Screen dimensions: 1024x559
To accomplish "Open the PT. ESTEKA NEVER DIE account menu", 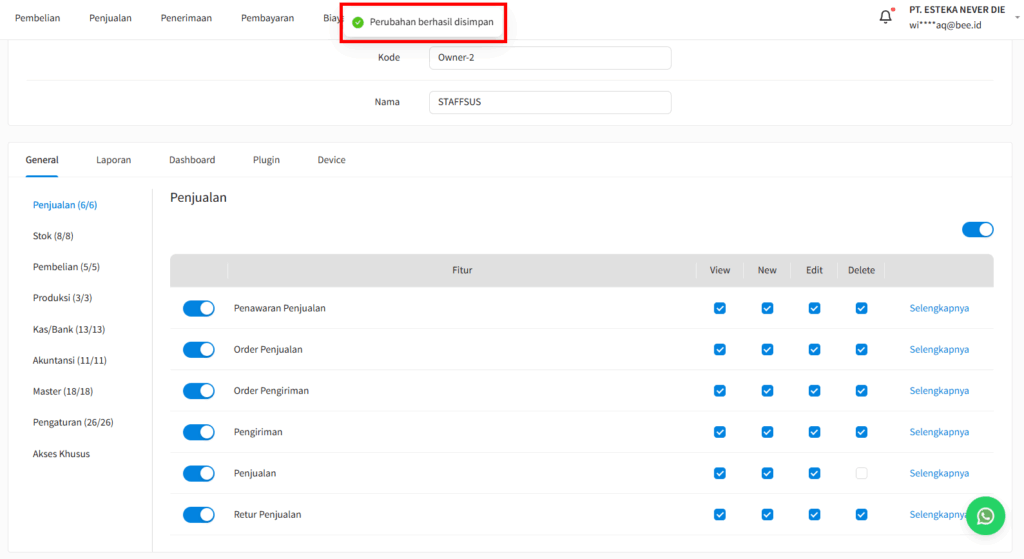I will 956,17.
